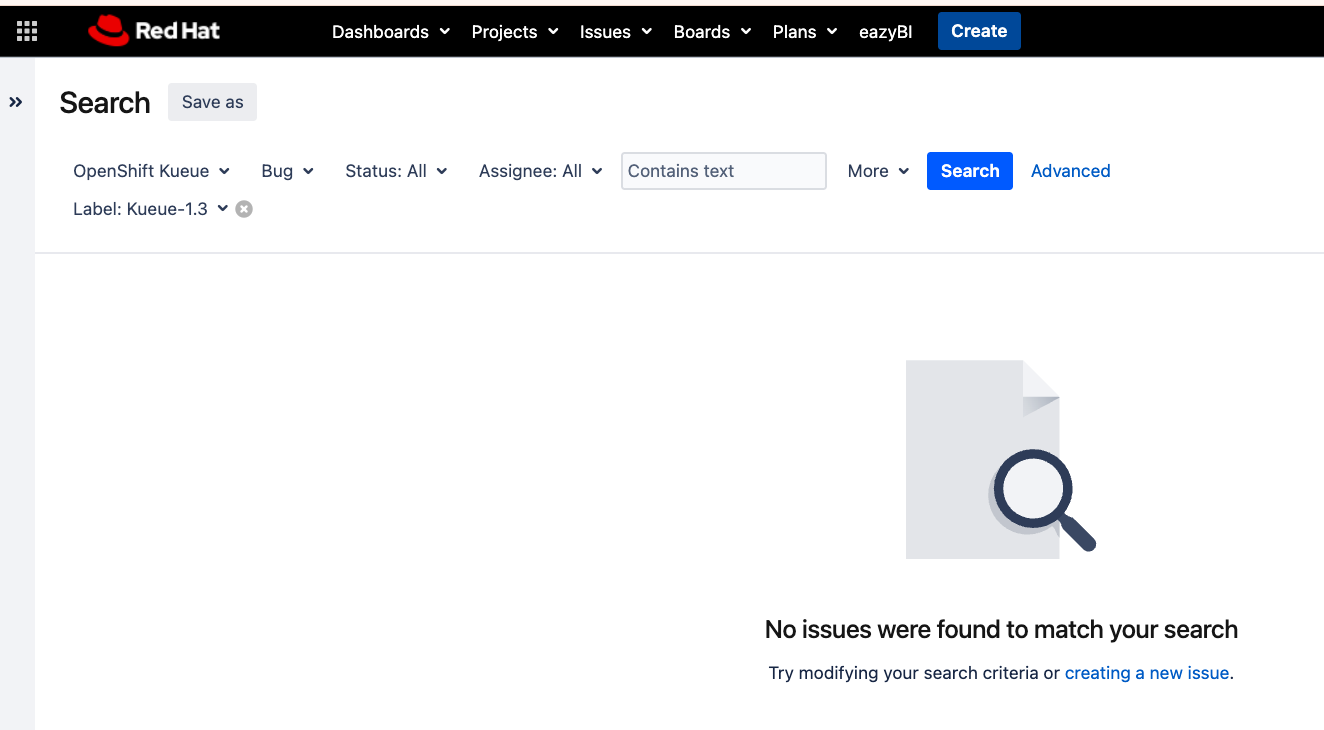Open the app switcher grid icon
The height and width of the screenshot is (730, 1324).
(27, 31)
